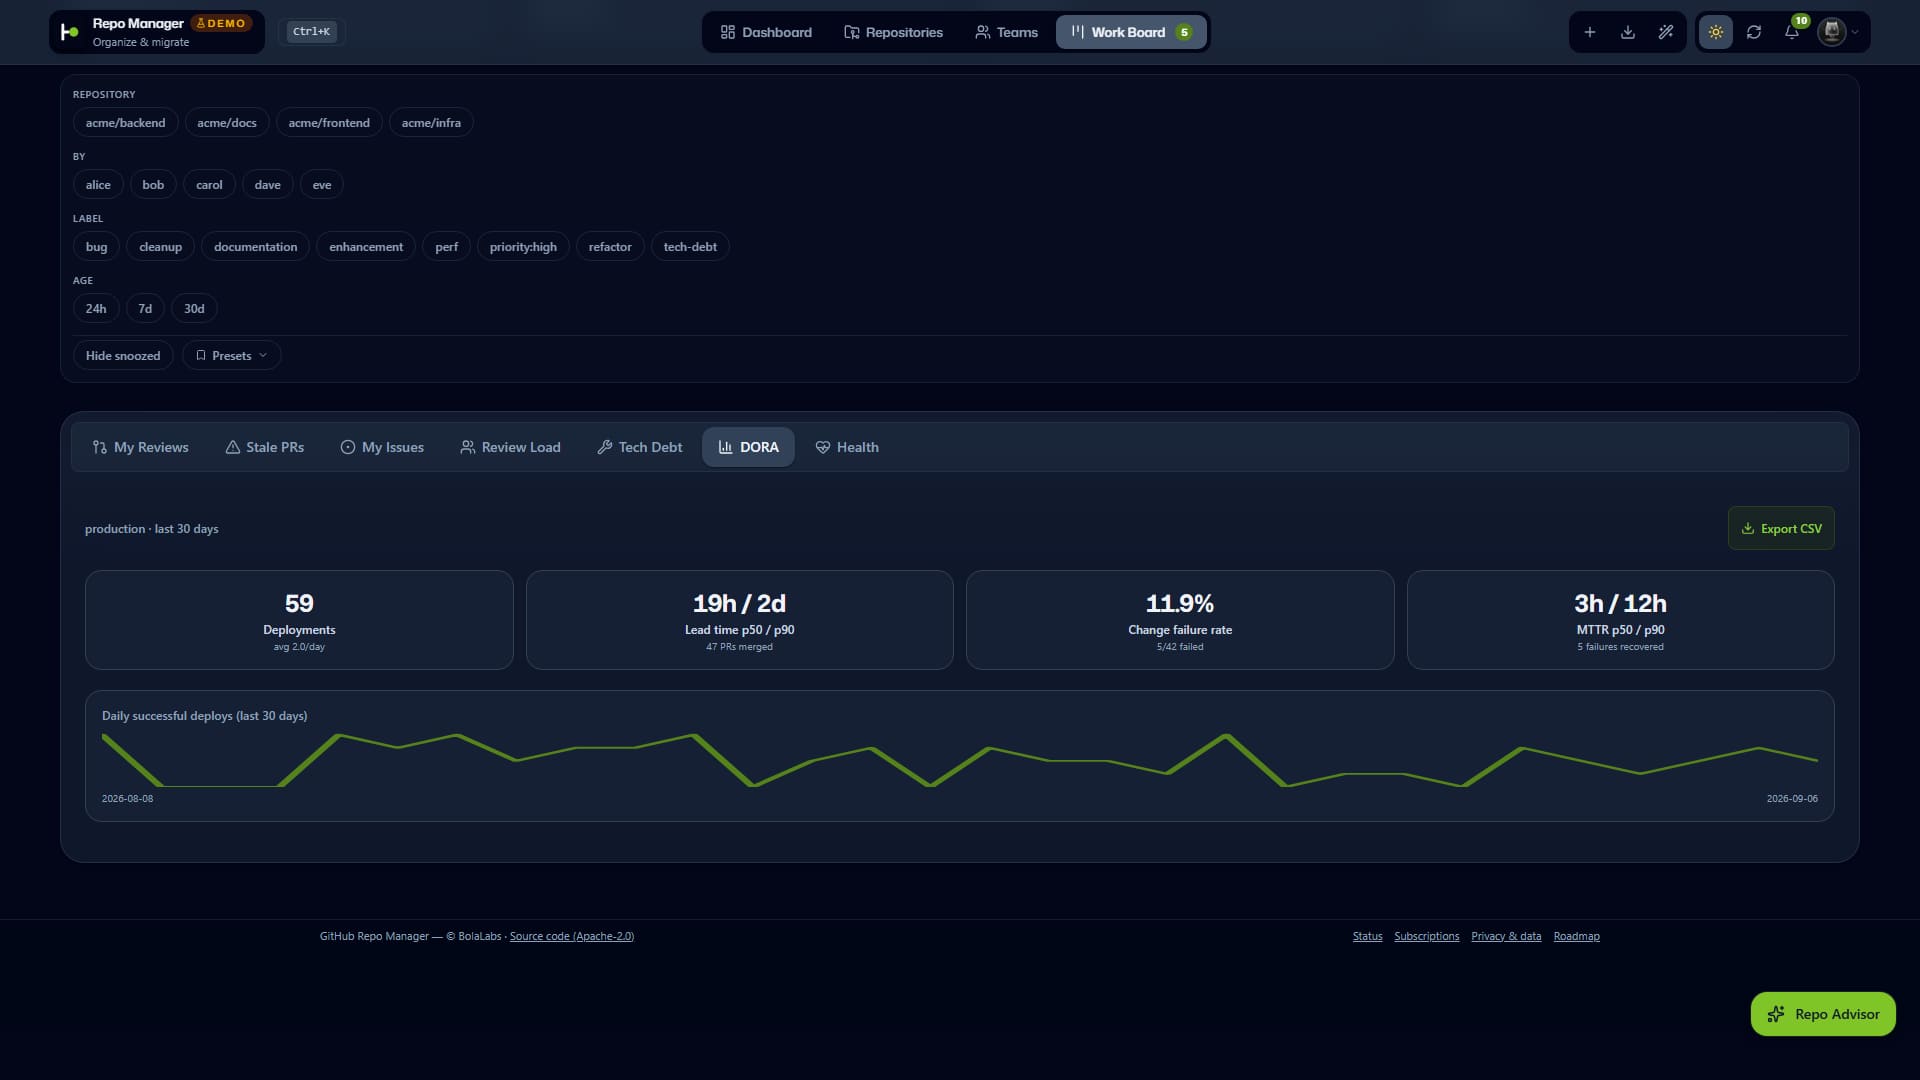The height and width of the screenshot is (1080, 1920).
Task: Open the magic wand tool icon
Action: pyautogui.click(x=1665, y=32)
